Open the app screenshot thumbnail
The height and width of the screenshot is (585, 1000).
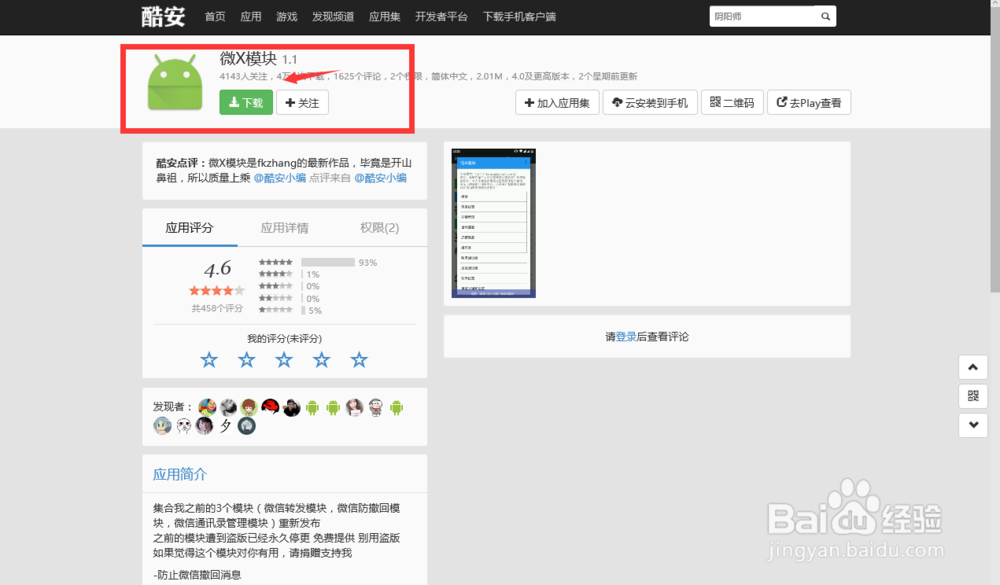point(494,223)
